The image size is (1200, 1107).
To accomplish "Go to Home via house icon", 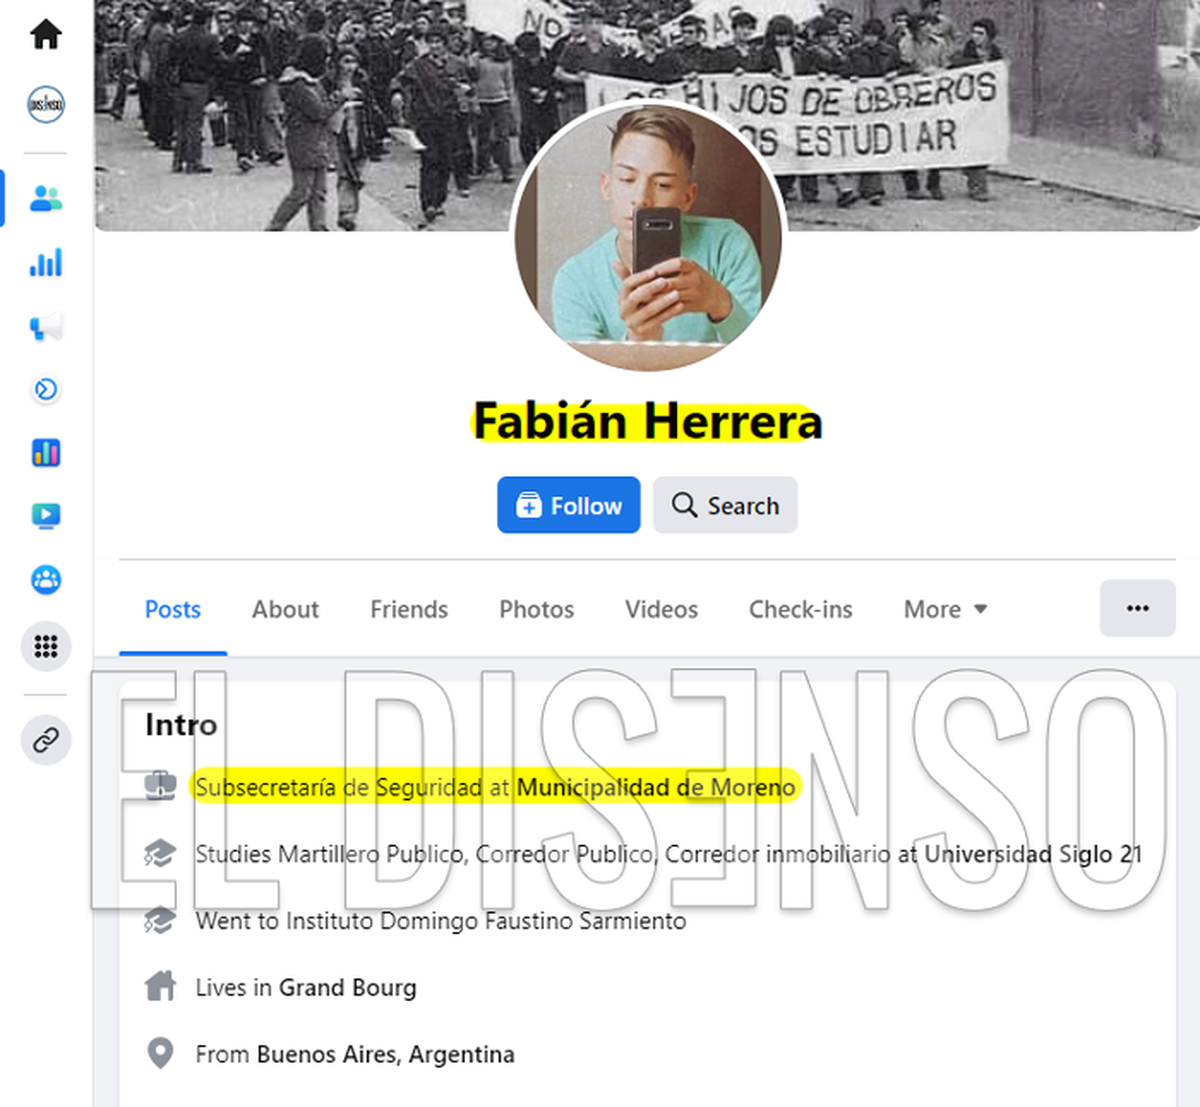I will coord(46,34).
